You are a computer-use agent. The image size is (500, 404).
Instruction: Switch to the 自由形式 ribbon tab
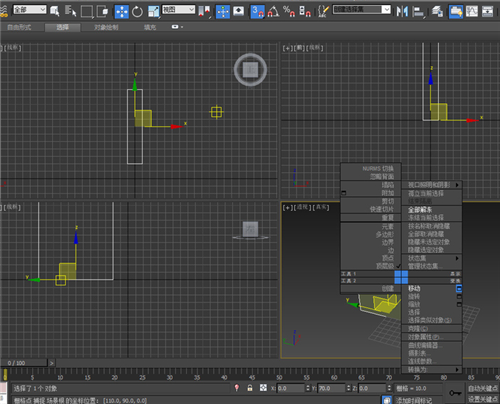(x=19, y=27)
